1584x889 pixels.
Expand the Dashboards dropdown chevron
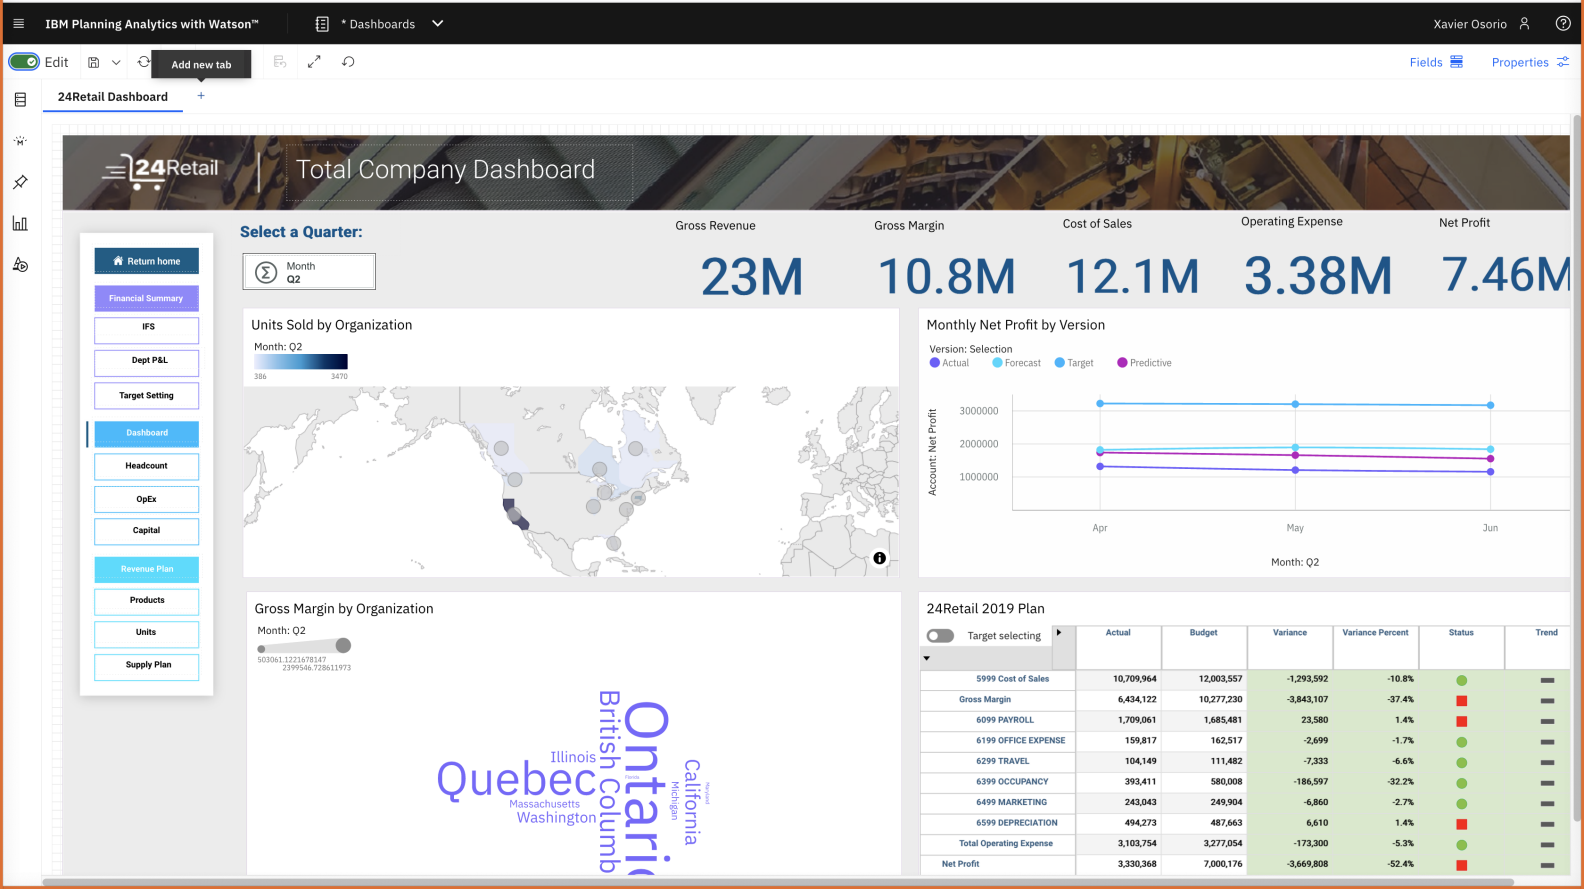pos(437,24)
